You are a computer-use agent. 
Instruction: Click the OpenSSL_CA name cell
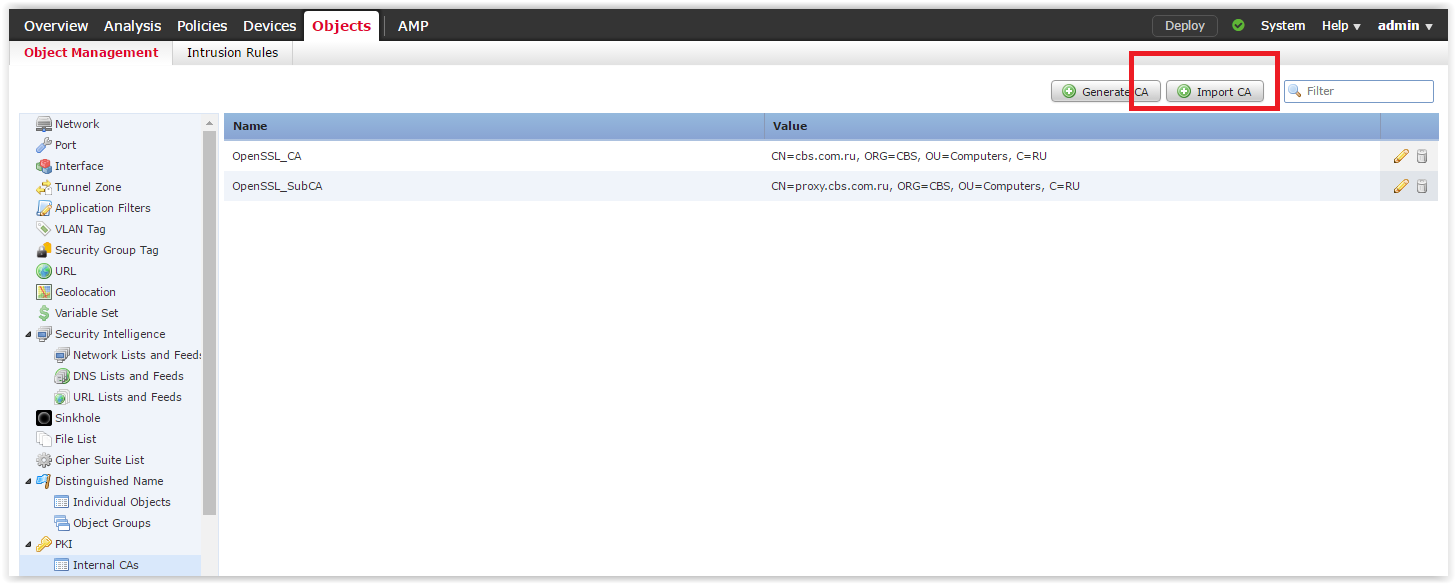[494, 156]
